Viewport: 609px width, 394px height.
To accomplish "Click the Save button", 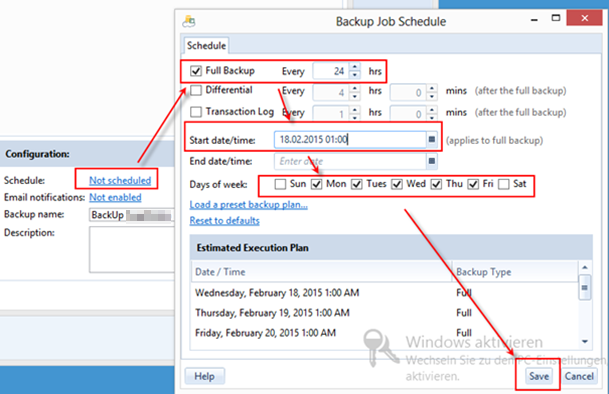I will click(x=539, y=376).
